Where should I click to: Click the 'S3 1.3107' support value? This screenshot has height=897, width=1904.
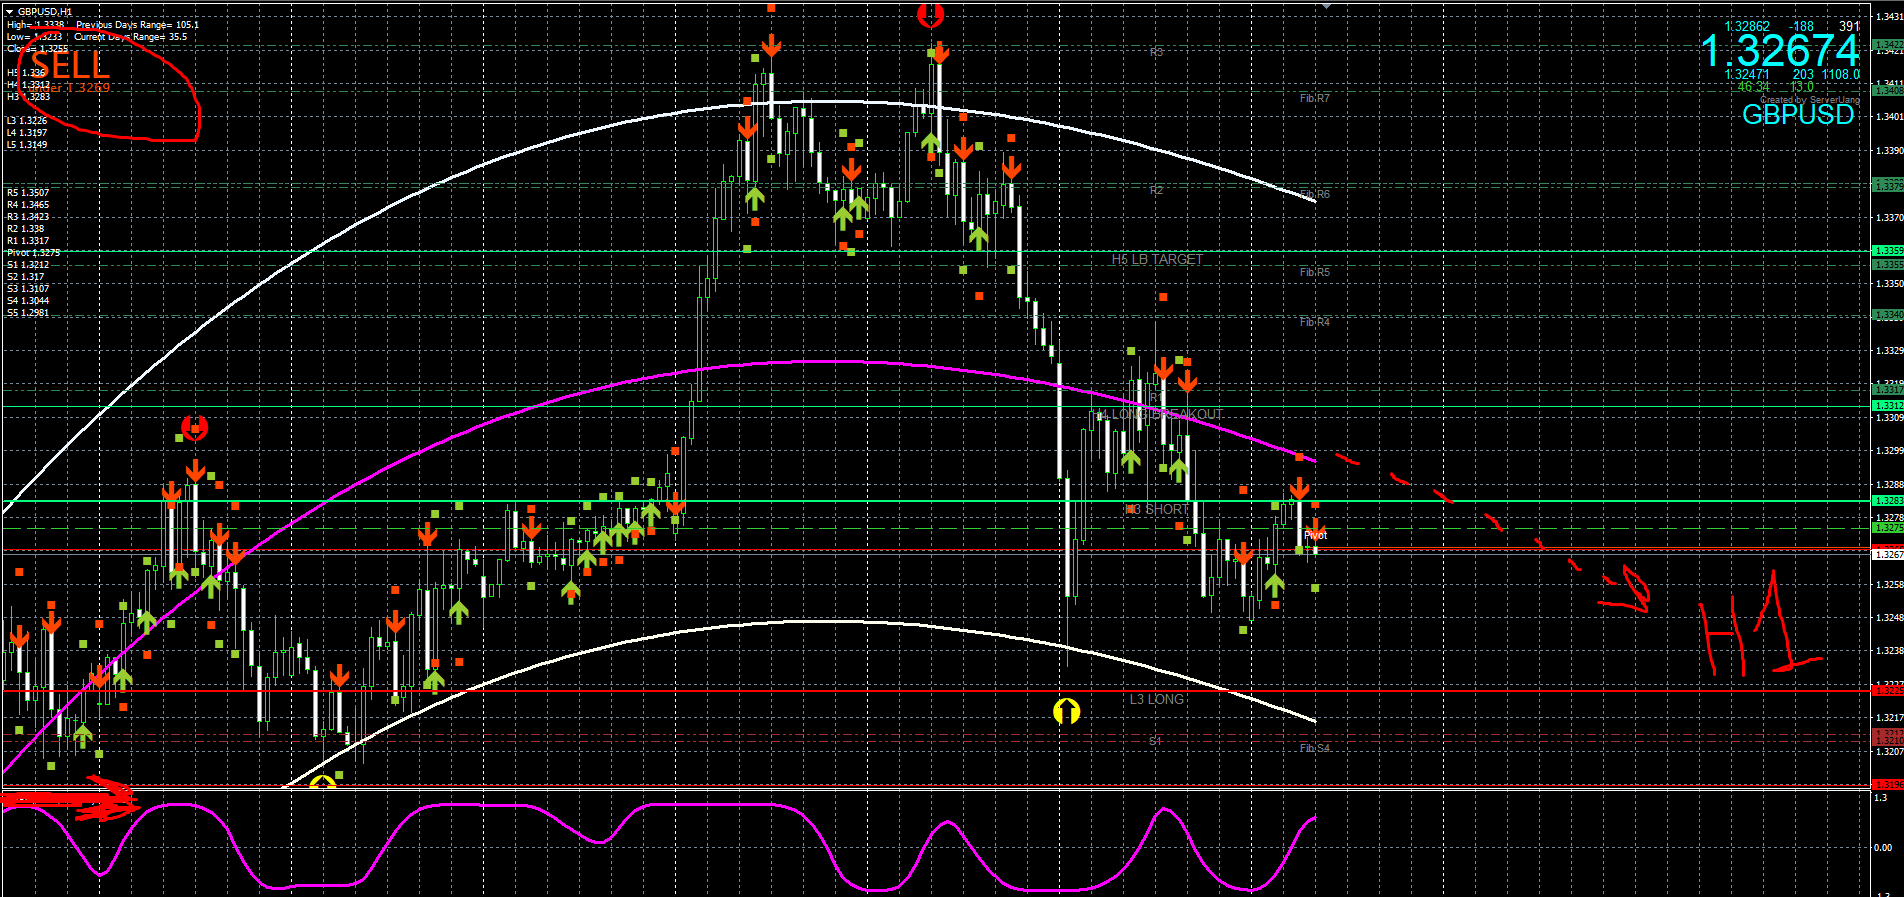[28, 289]
